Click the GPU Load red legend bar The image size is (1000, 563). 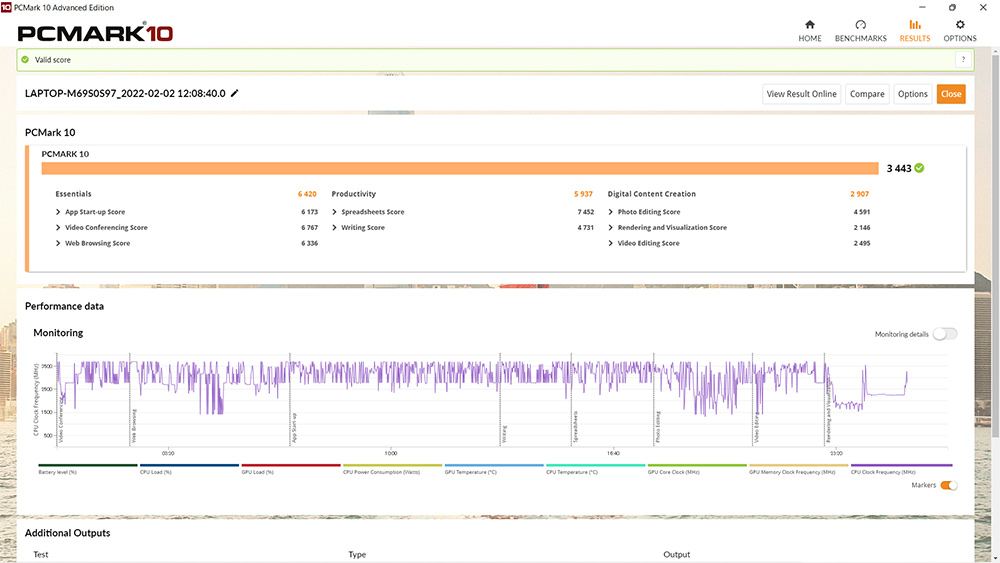click(291, 467)
